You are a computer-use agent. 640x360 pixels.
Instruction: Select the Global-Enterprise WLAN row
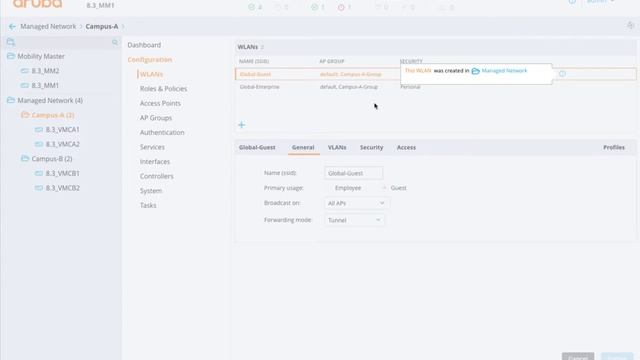coord(436,87)
